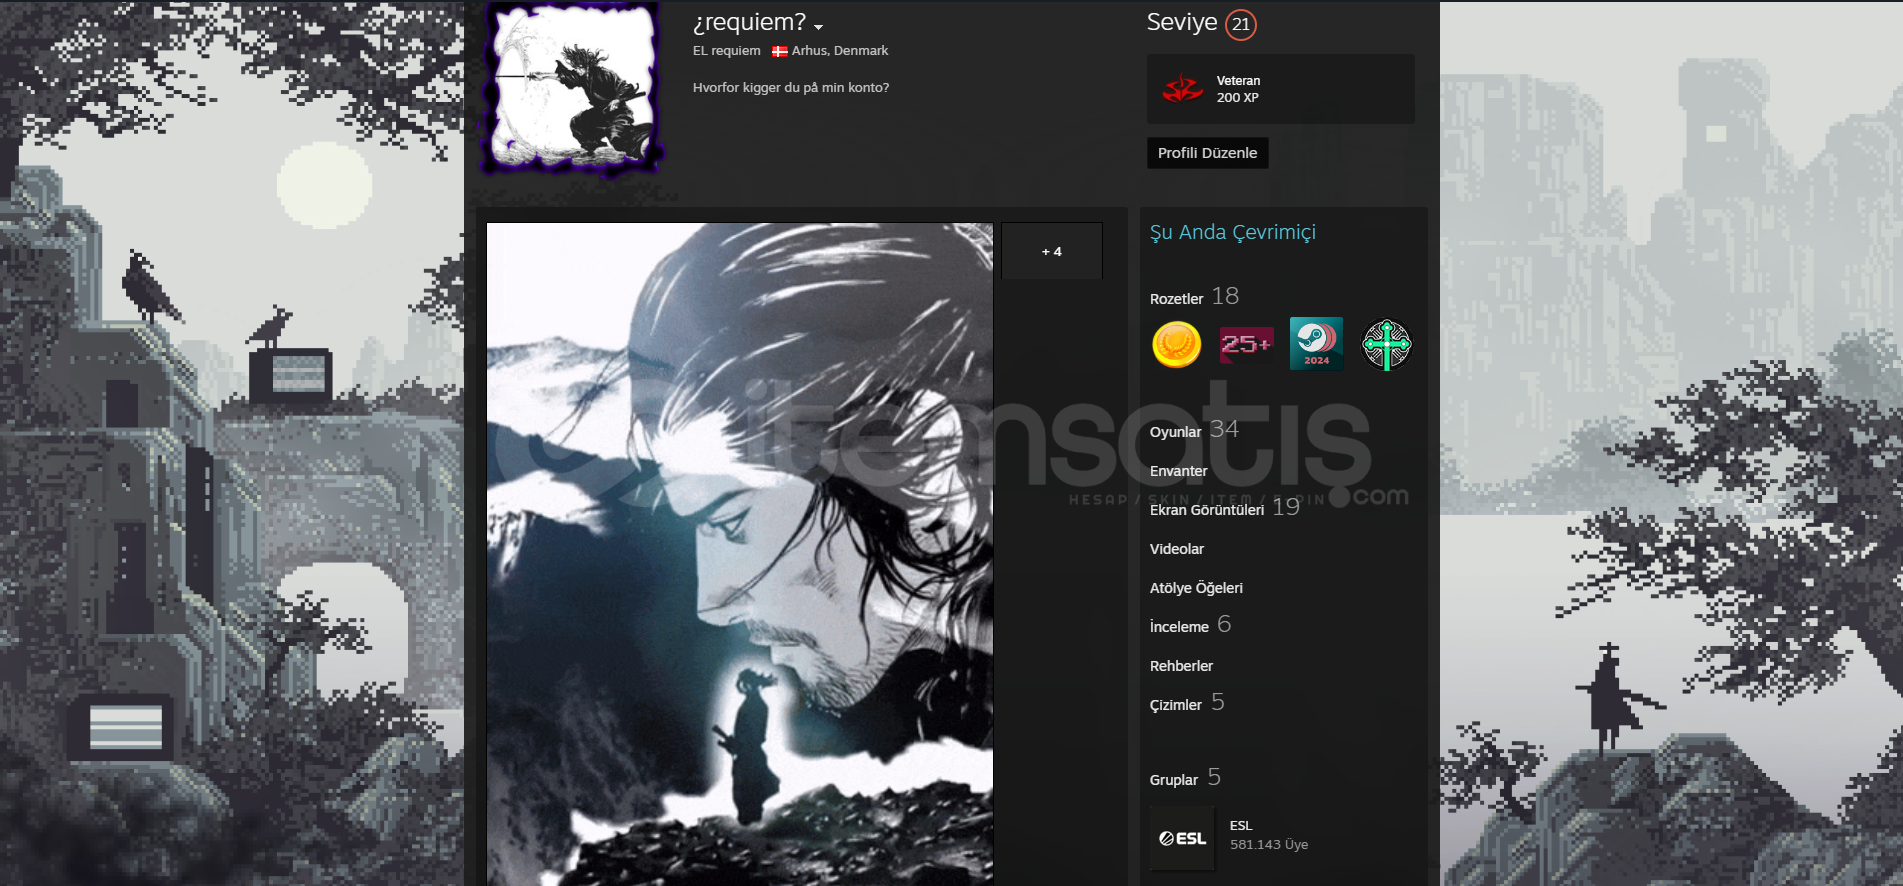
Task: Open the Envanter link
Action: coord(1179,471)
